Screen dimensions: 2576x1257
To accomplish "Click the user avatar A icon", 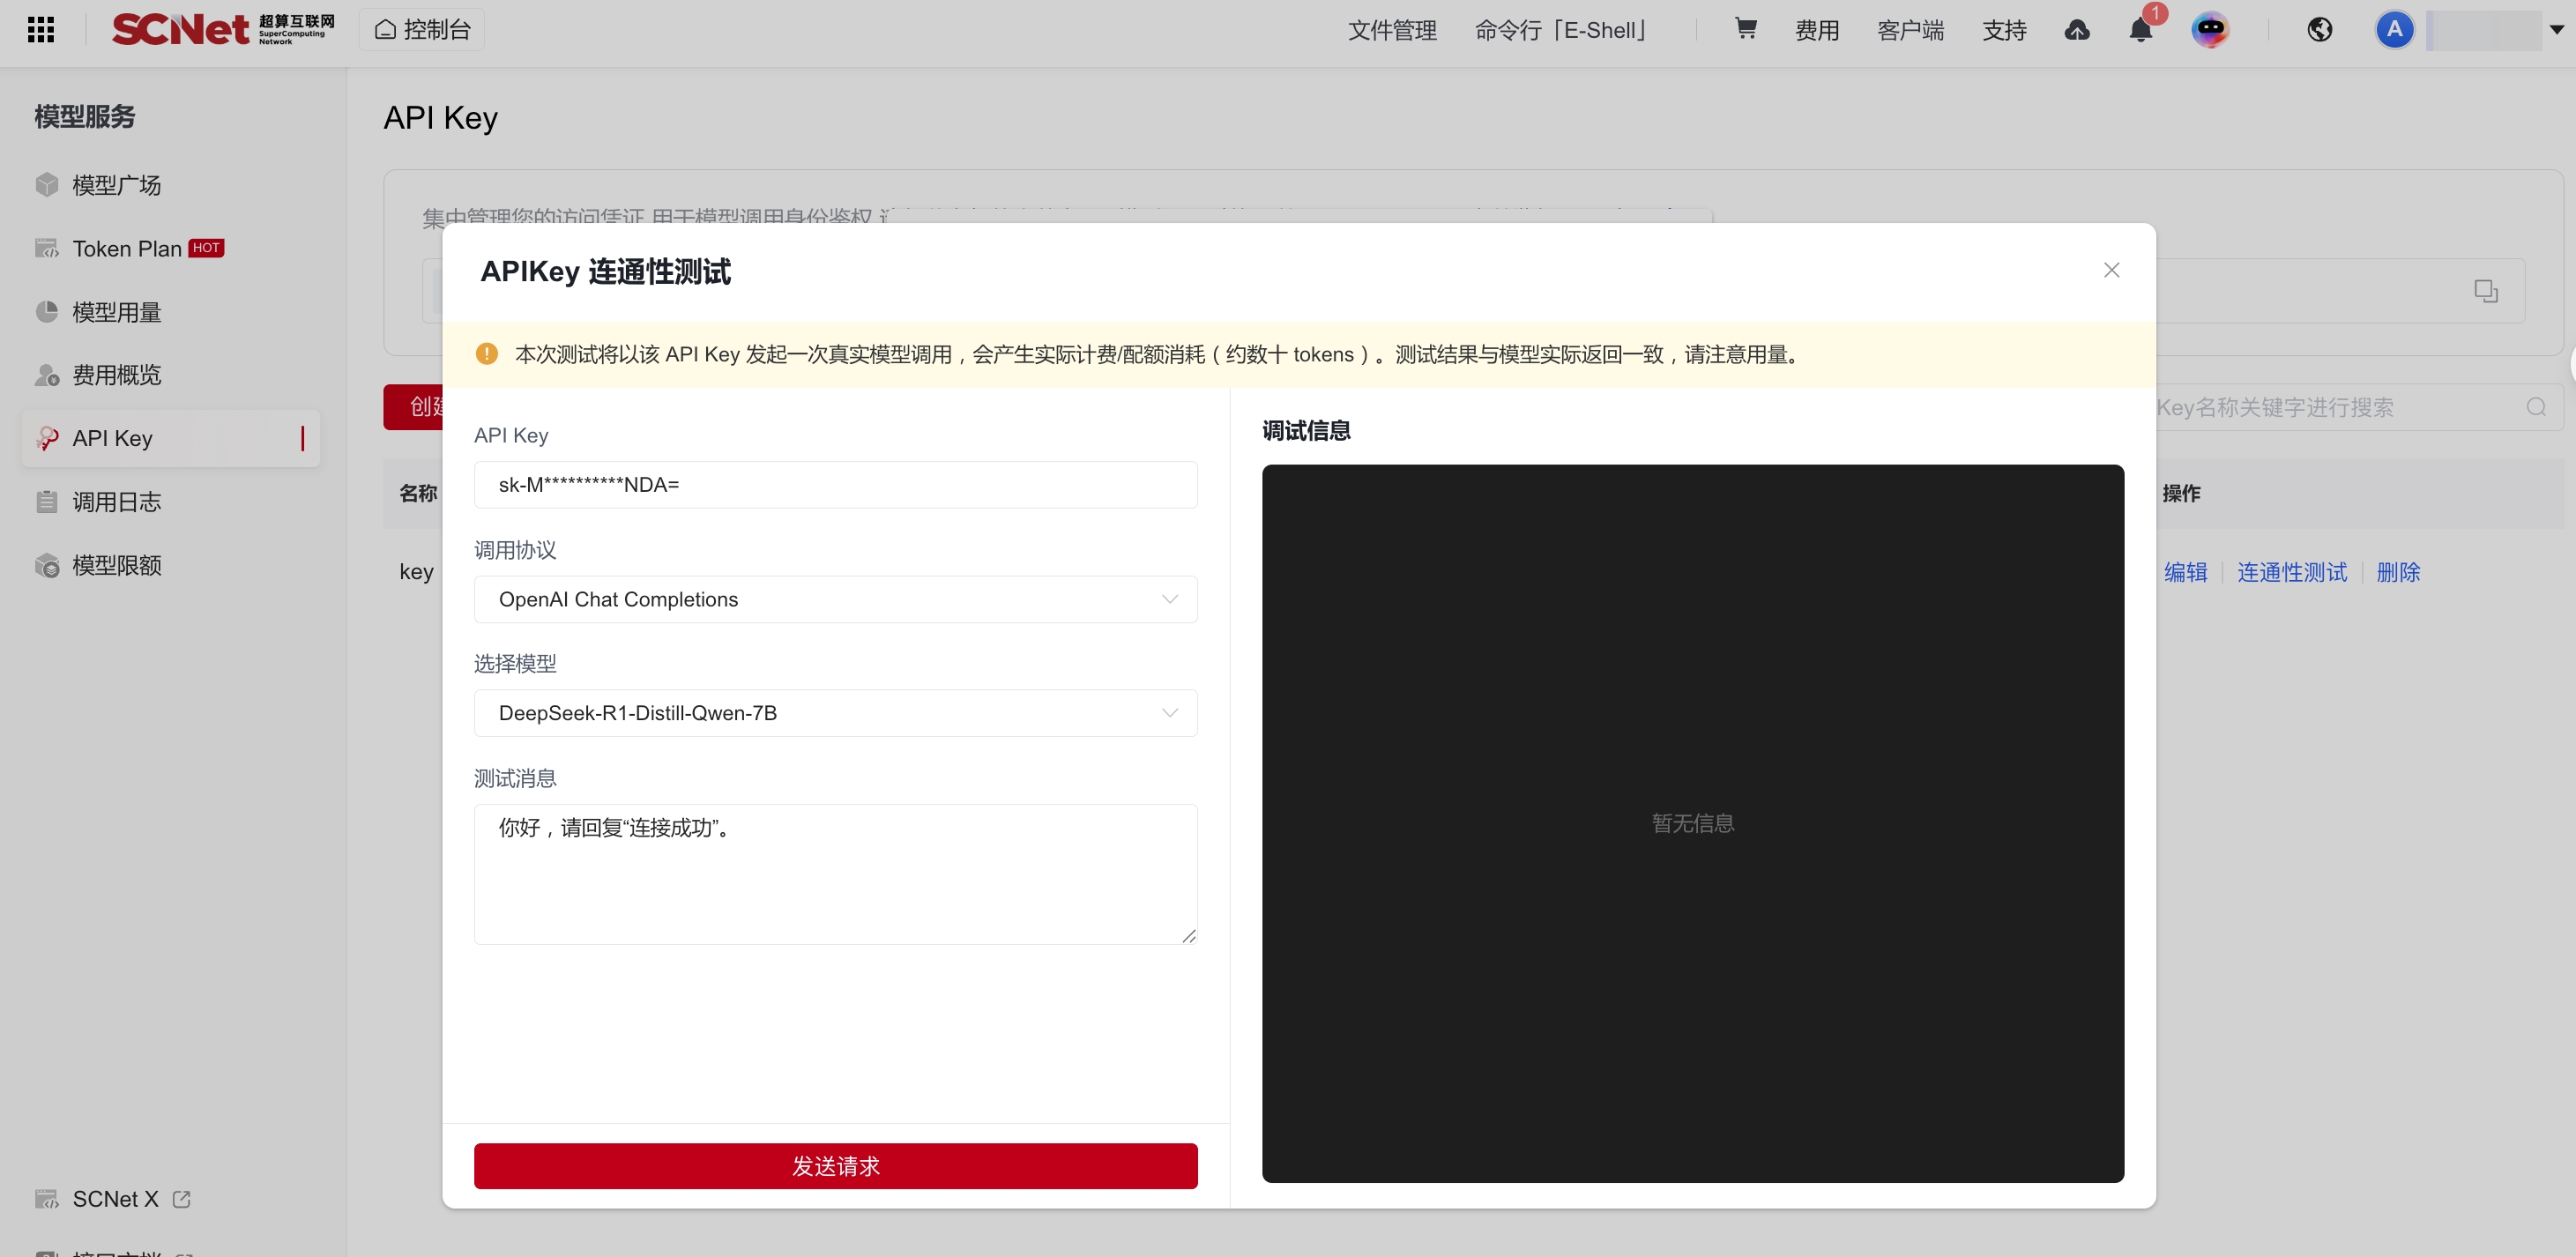I will point(2395,30).
